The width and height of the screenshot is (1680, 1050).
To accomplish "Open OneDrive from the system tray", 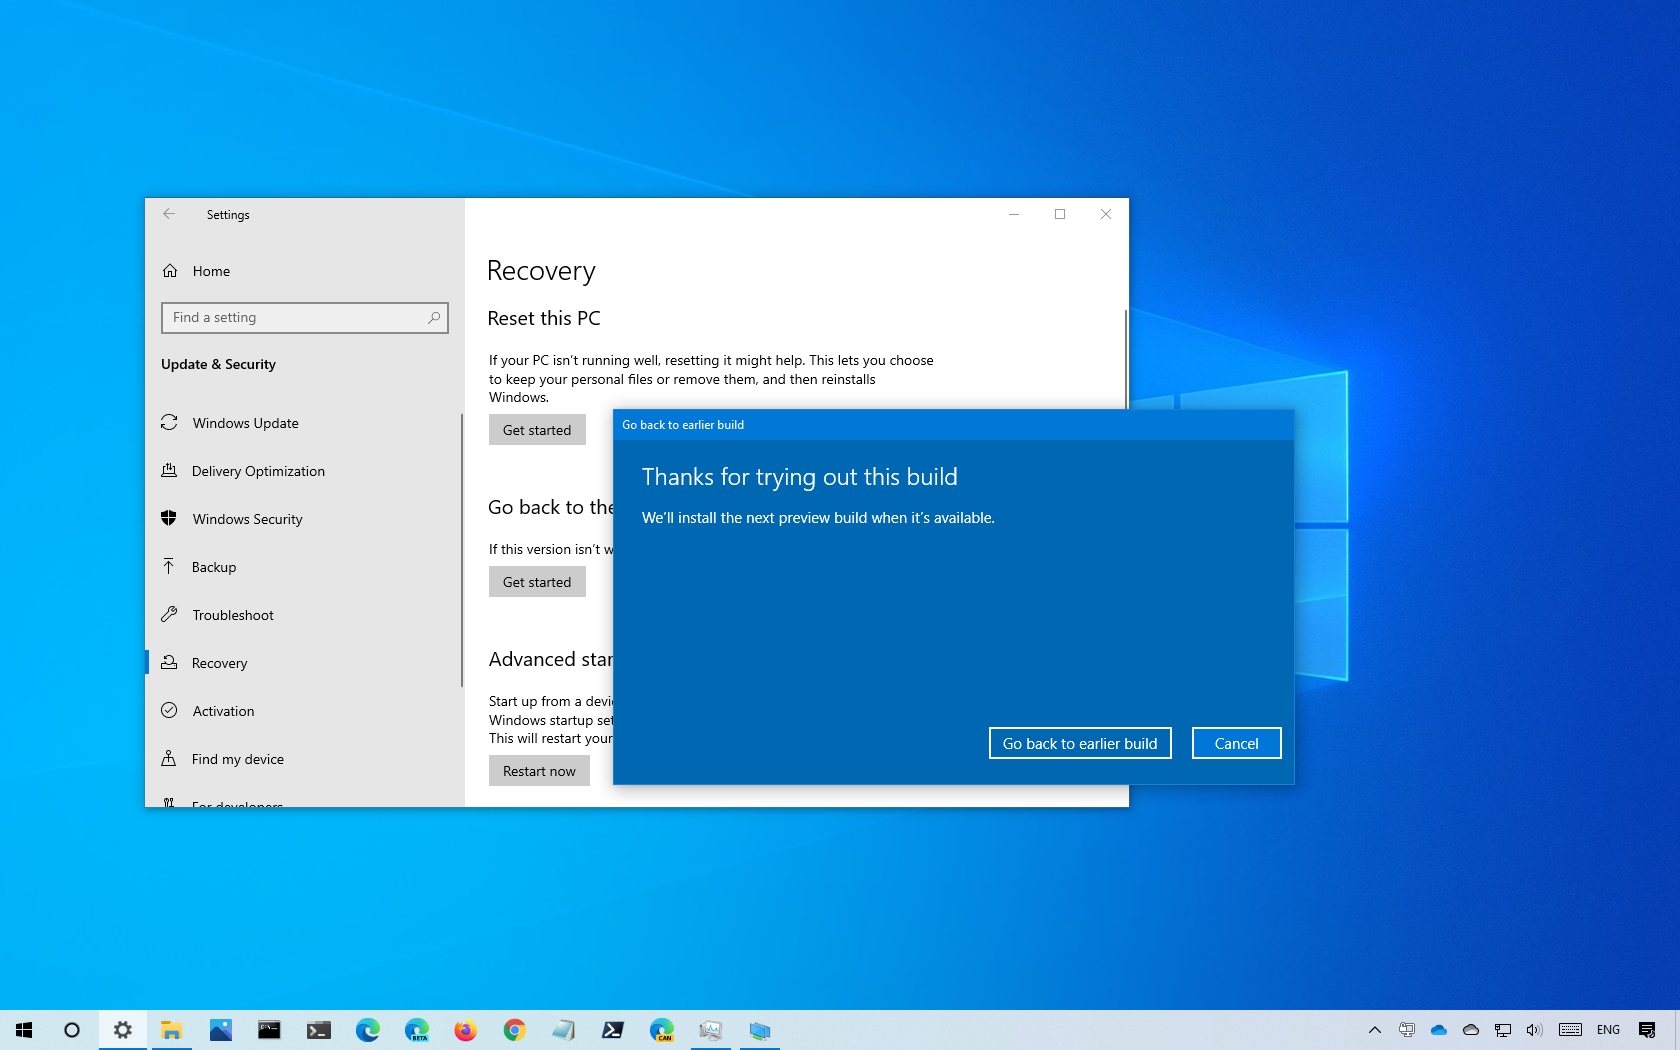I will pyautogui.click(x=1439, y=1030).
